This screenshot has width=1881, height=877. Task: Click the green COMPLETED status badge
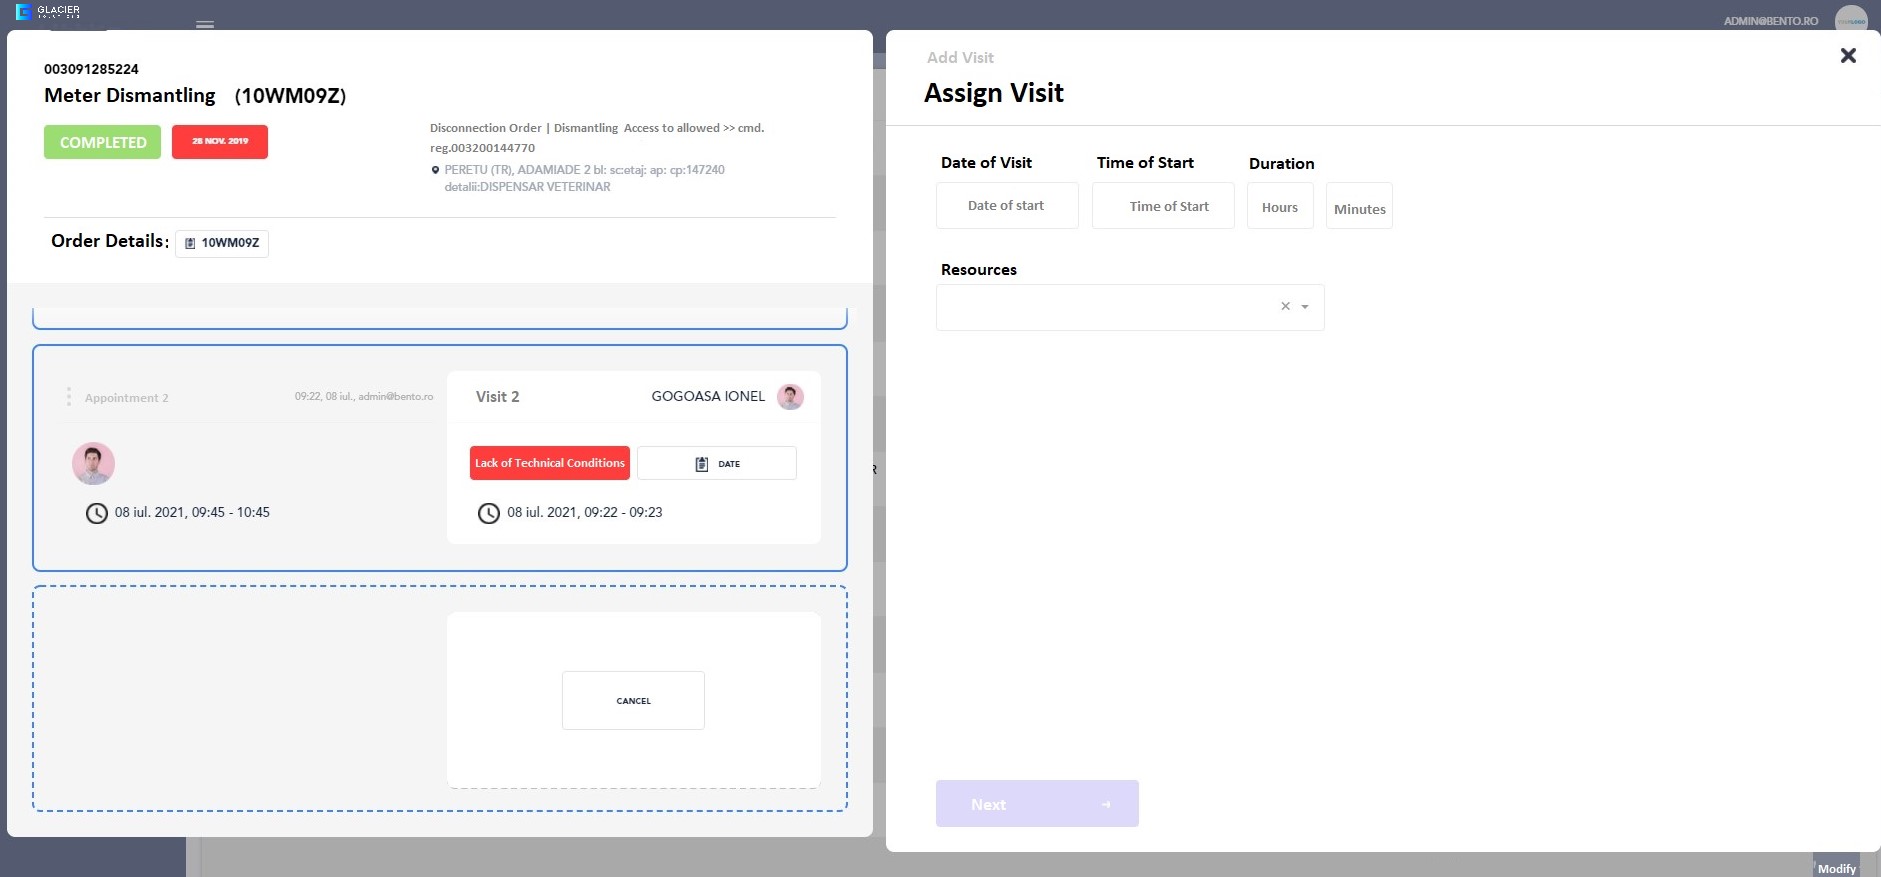pyautogui.click(x=102, y=142)
